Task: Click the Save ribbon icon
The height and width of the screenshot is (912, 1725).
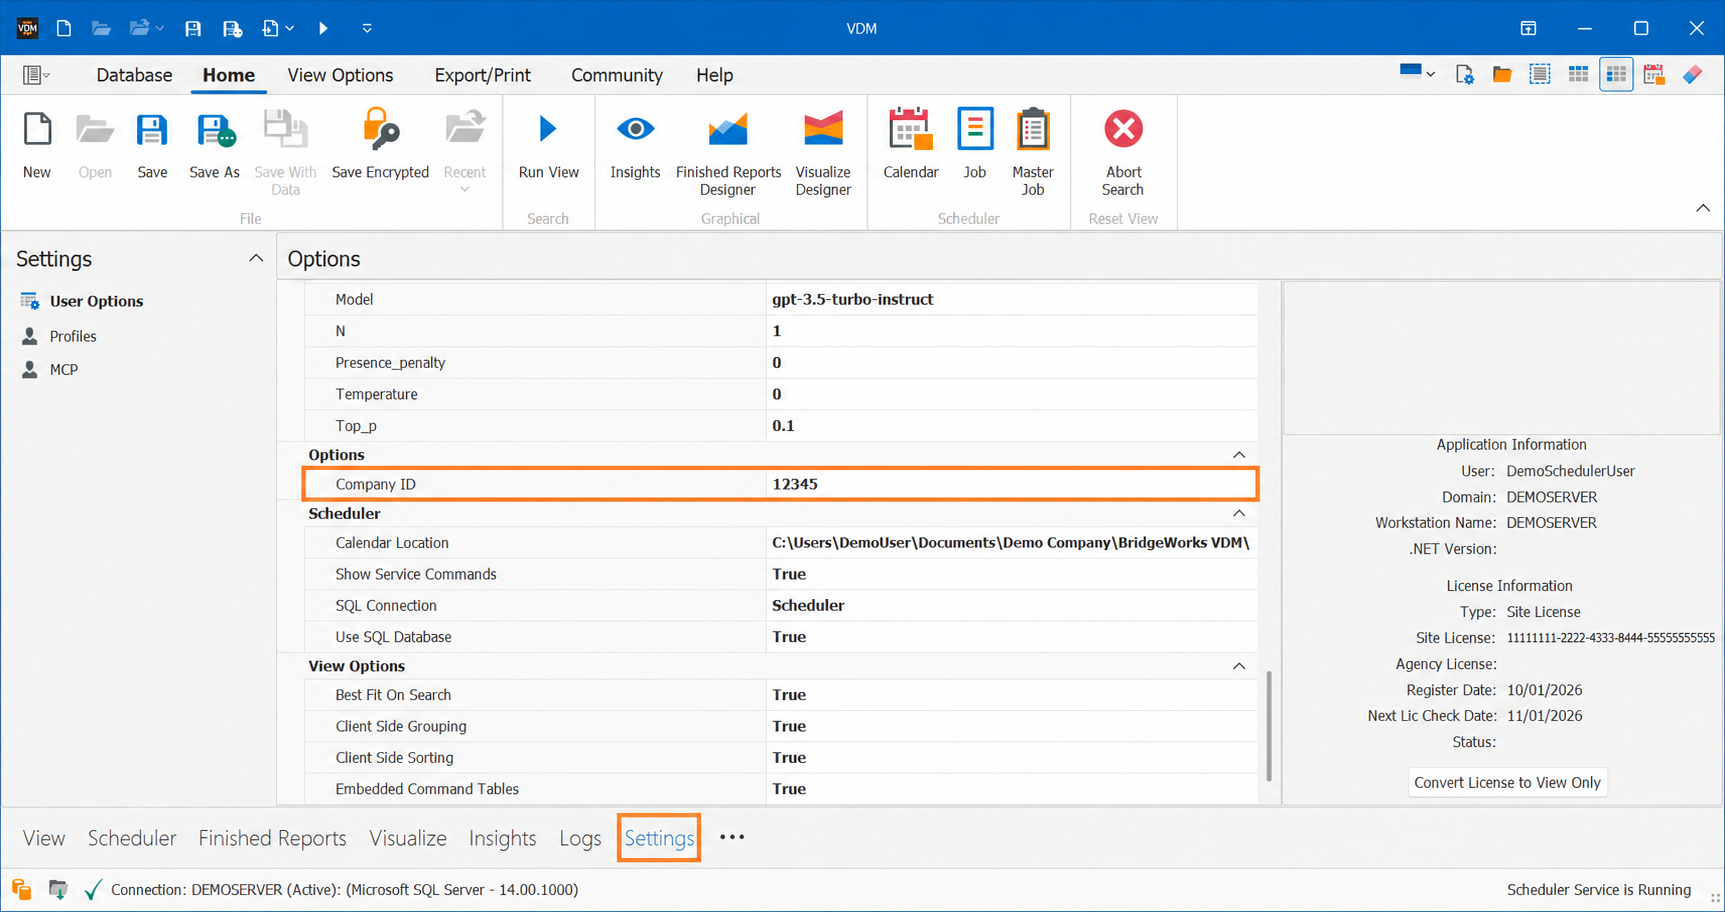Action: pos(152,130)
